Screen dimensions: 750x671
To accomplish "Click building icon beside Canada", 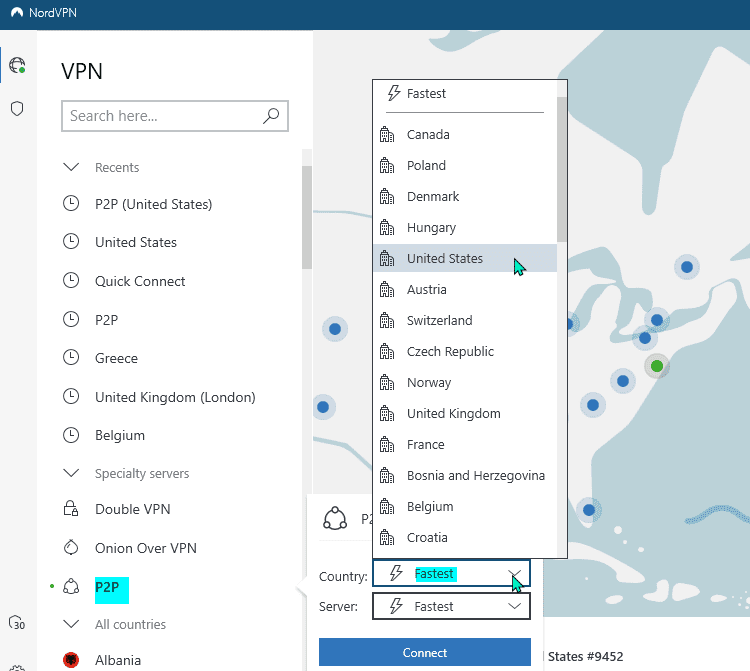I will 387,134.
